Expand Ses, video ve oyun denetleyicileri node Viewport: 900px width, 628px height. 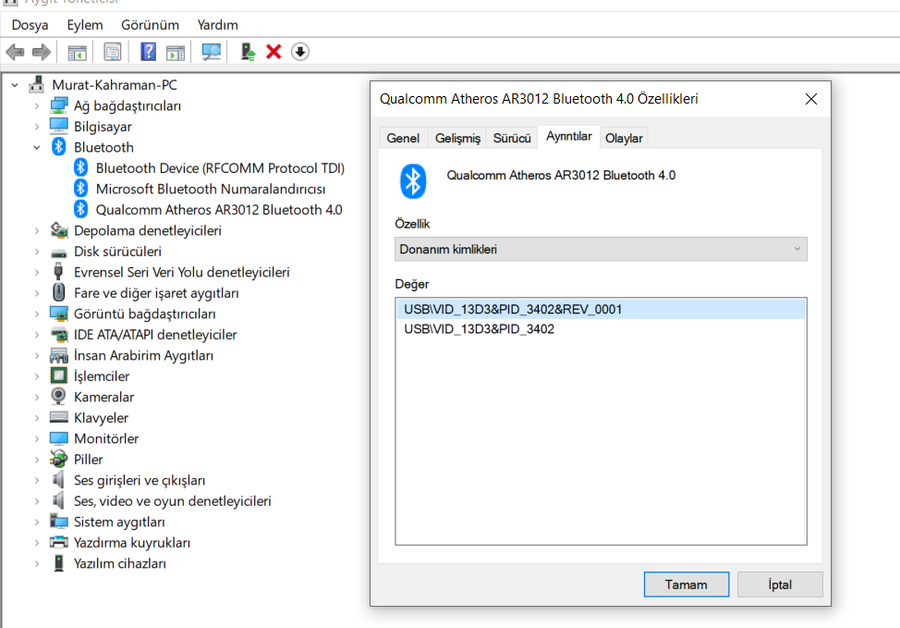(37, 501)
